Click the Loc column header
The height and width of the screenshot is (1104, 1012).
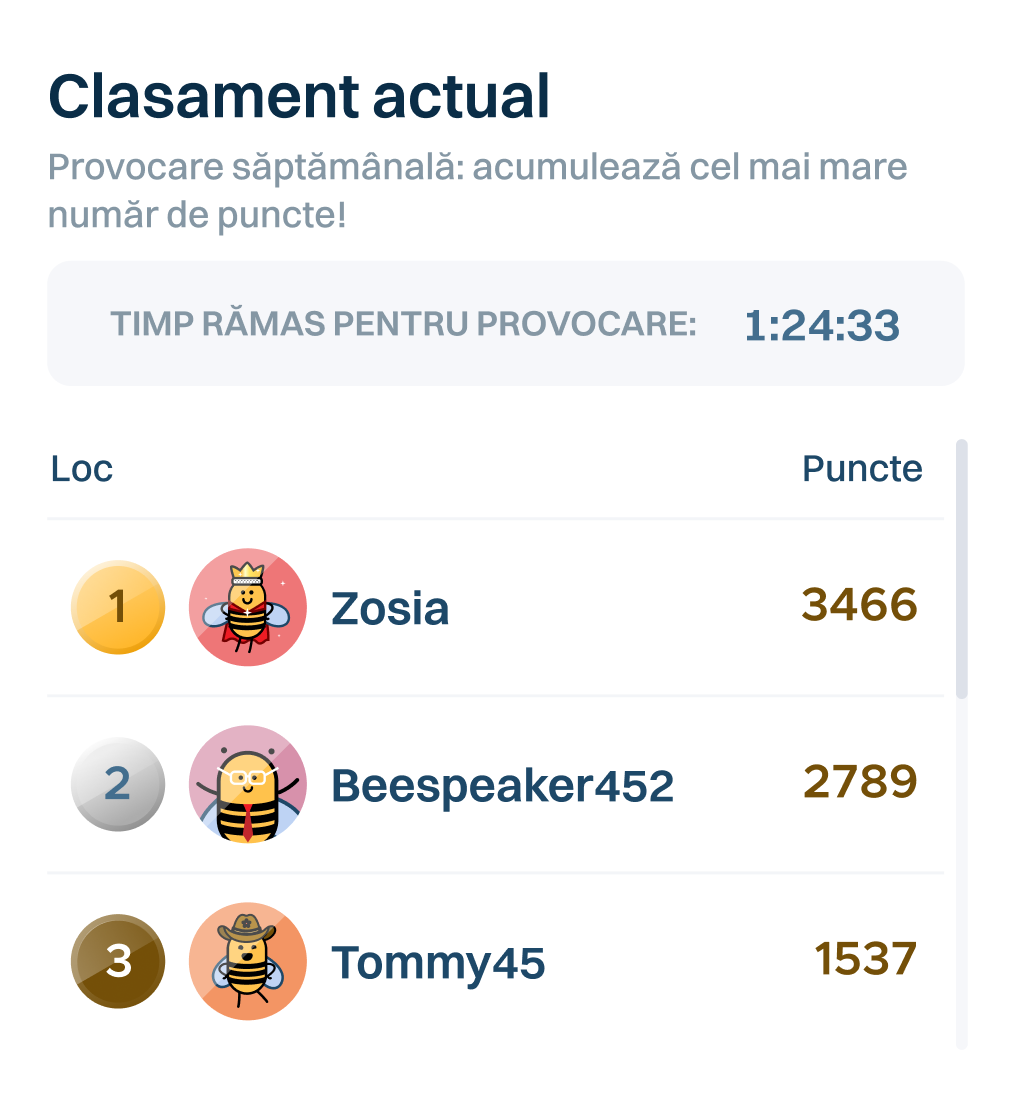(x=82, y=468)
